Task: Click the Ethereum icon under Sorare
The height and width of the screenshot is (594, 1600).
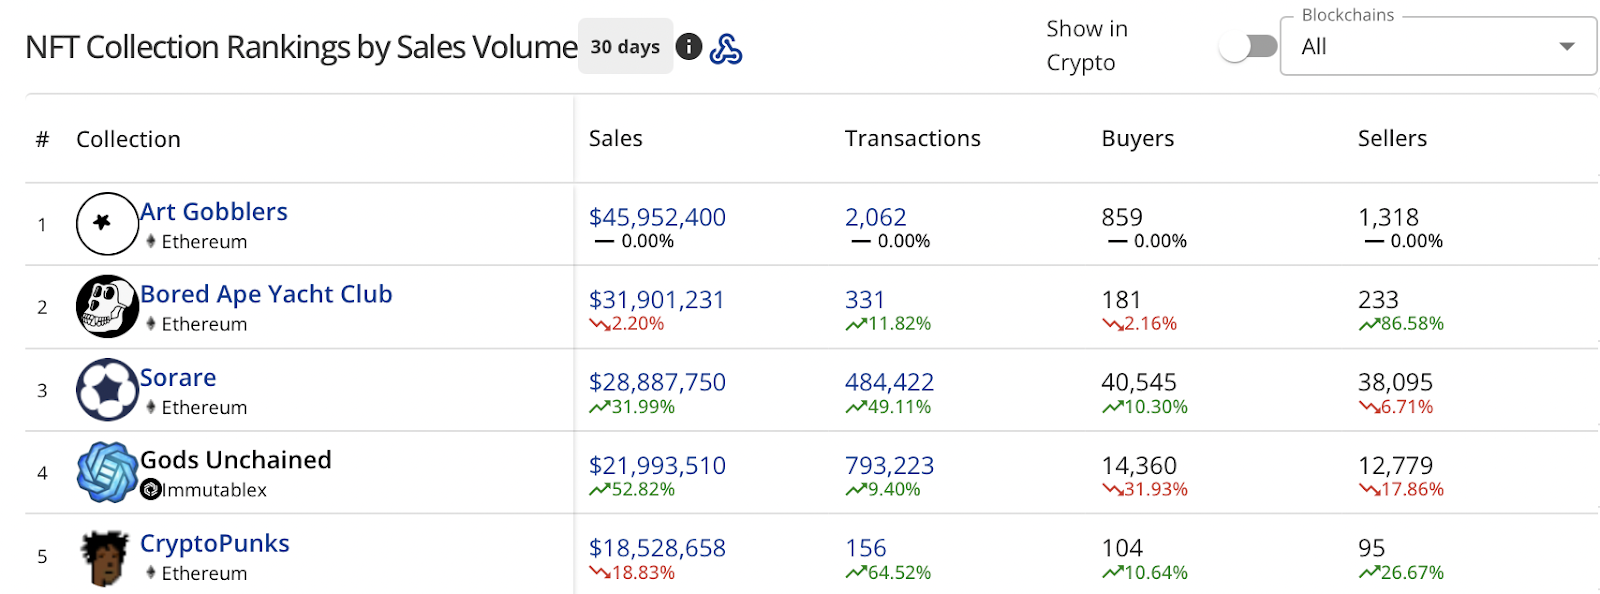Action: click(x=151, y=407)
